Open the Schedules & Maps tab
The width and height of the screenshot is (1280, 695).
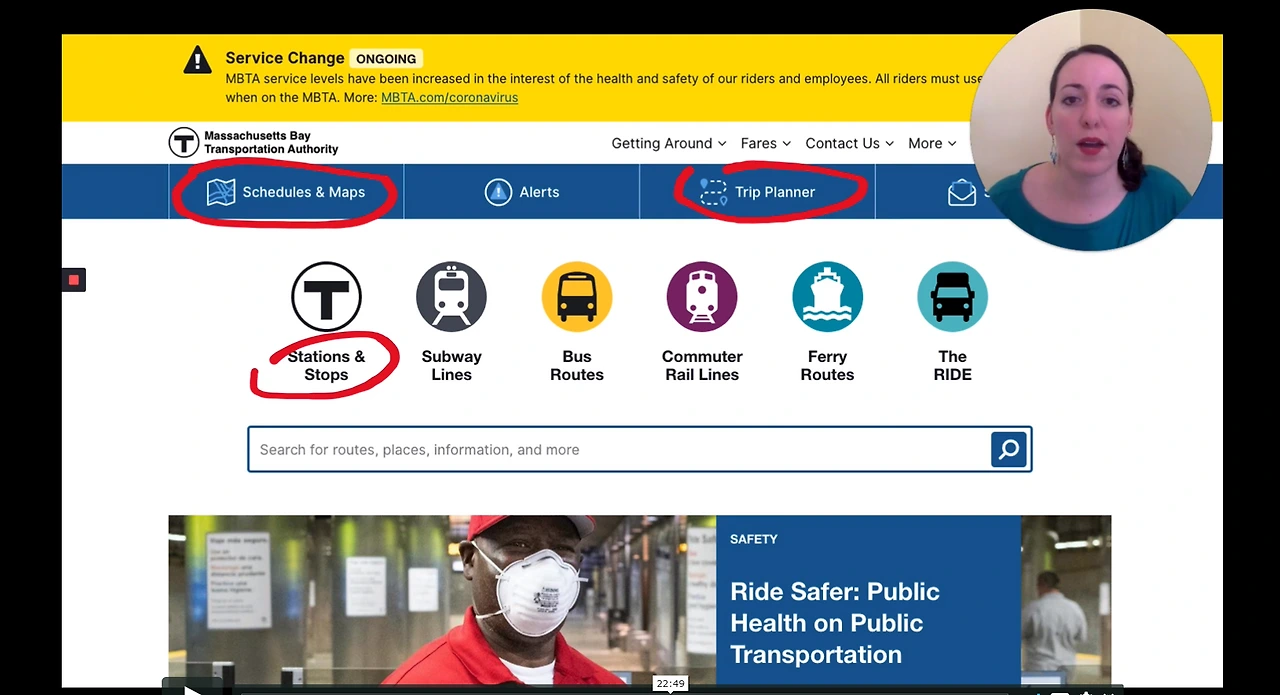(x=286, y=192)
